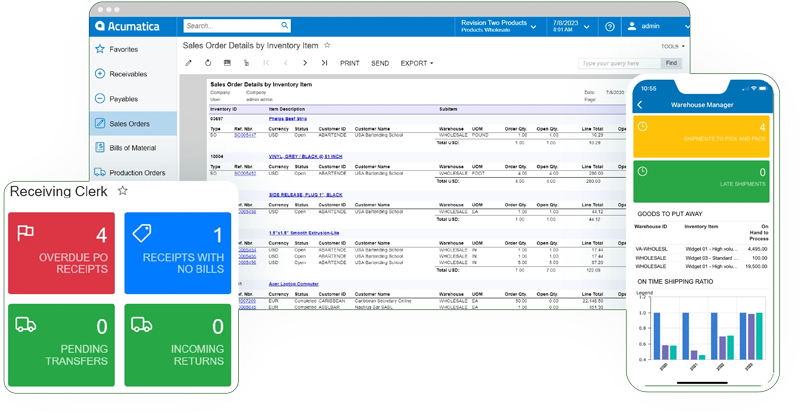Go to last page of report
The height and width of the screenshot is (414, 800).
click(324, 63)
